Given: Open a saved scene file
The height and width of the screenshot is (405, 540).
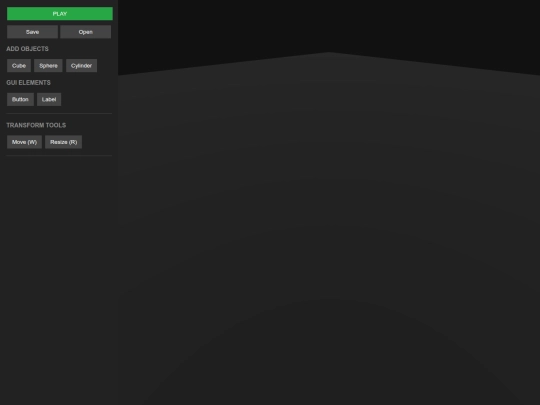Looking at the screenshot, I should coord(85,32).
